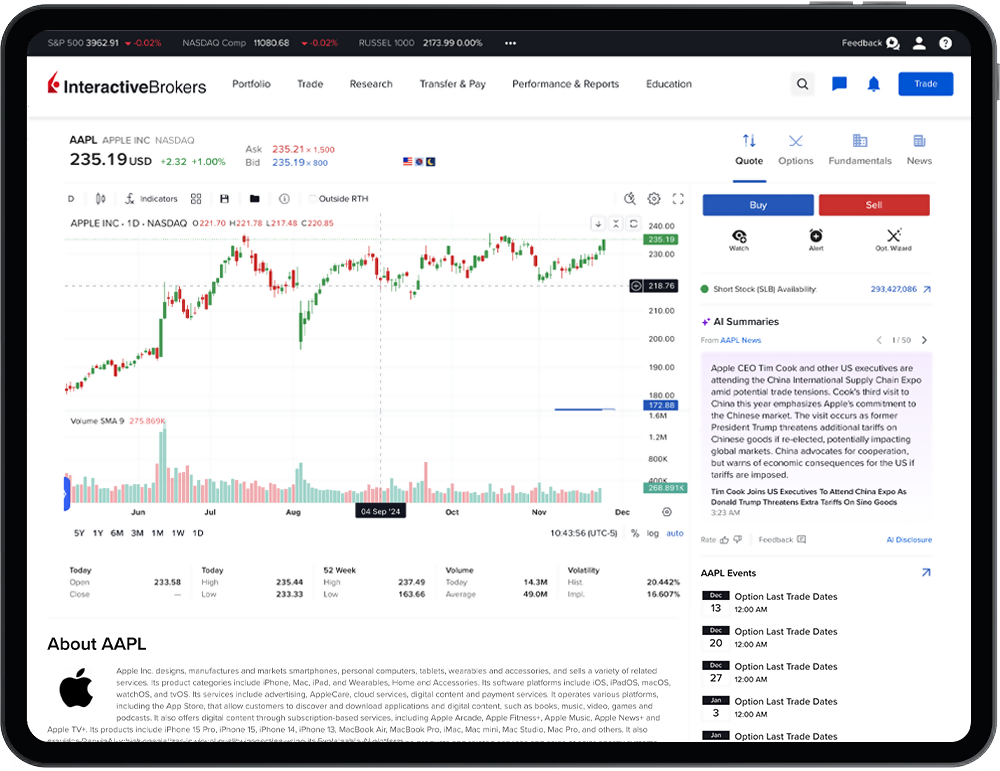This screenshot has width=1000, height=771.
Task: Open chart settings gear
Action: tap(654, 199)
